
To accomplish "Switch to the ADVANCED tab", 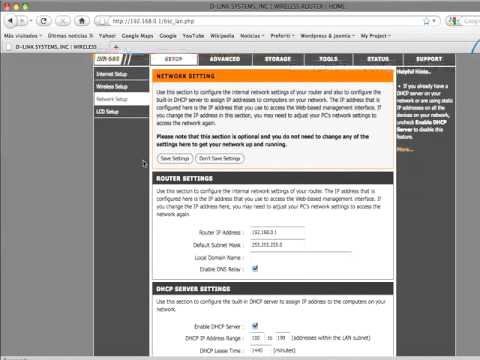I will tap(225, 59).
